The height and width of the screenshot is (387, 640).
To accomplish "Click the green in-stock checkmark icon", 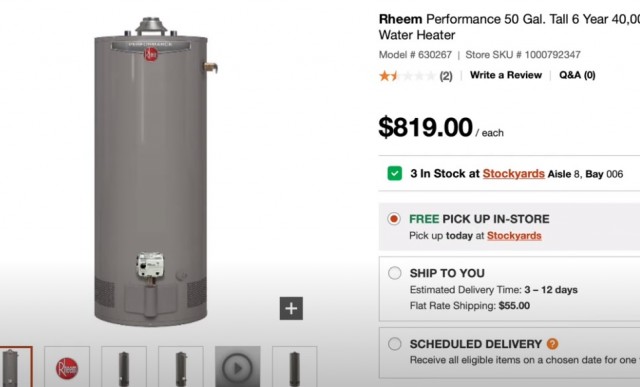I will pyautogui.click(x=395, y=173).
